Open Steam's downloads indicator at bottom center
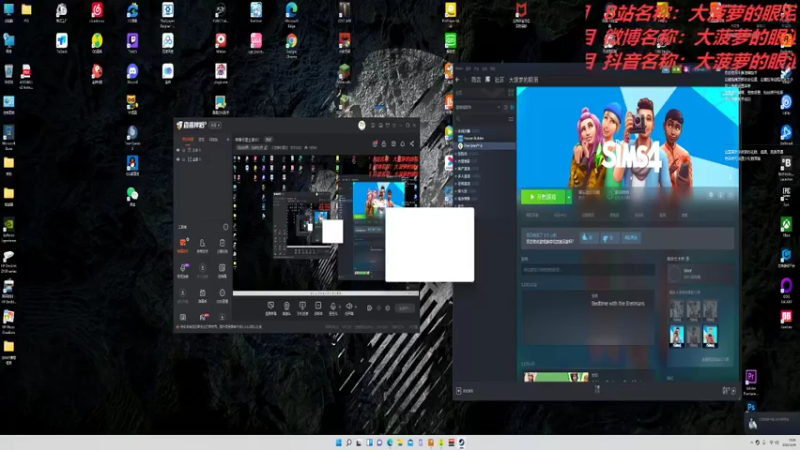The image size is (800, 450). coord(597,390)
